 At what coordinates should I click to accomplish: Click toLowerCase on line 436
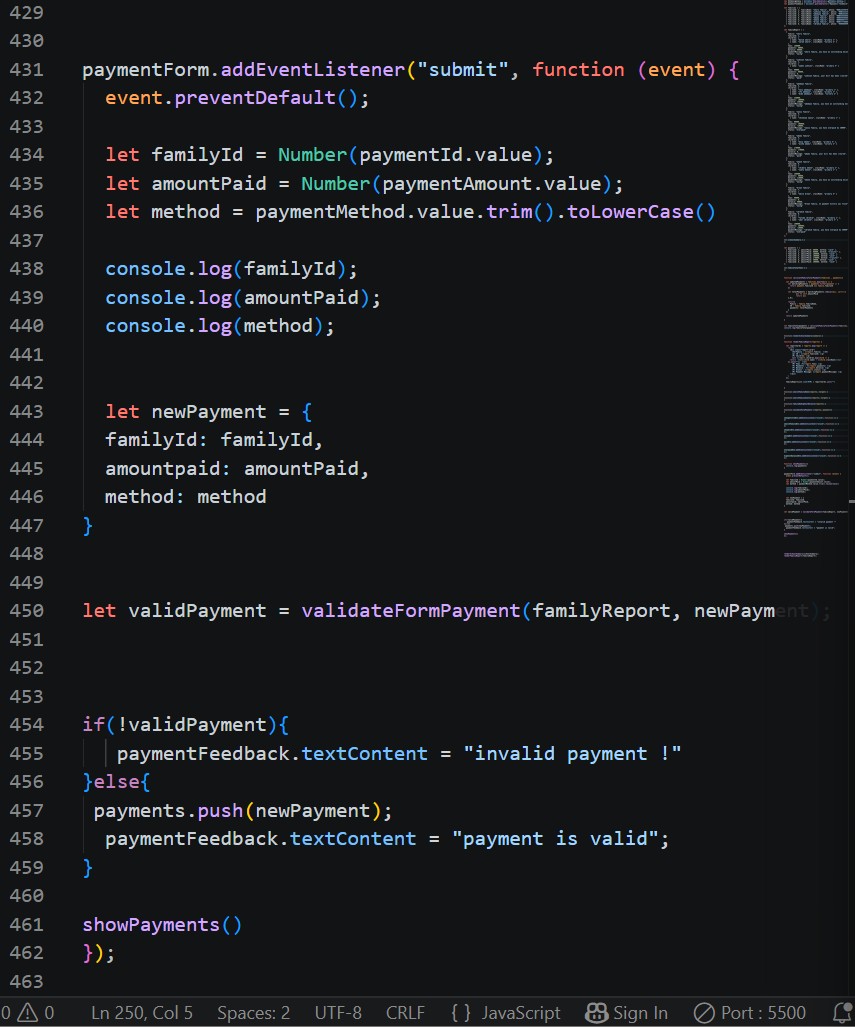click(630, 212)
